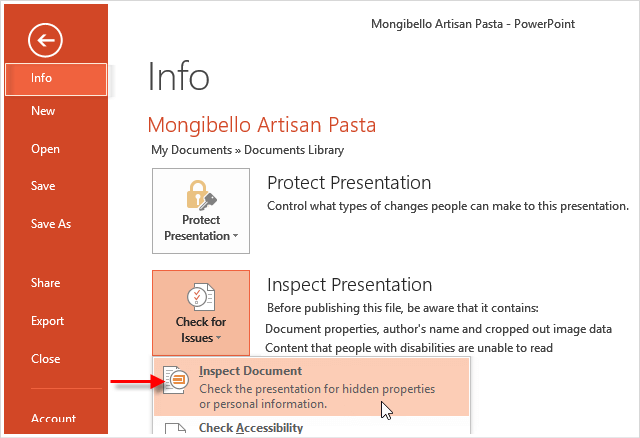Click Save in the sidebar
The width and height of the screenshot is (640, 438).
(x=43, y=186)
